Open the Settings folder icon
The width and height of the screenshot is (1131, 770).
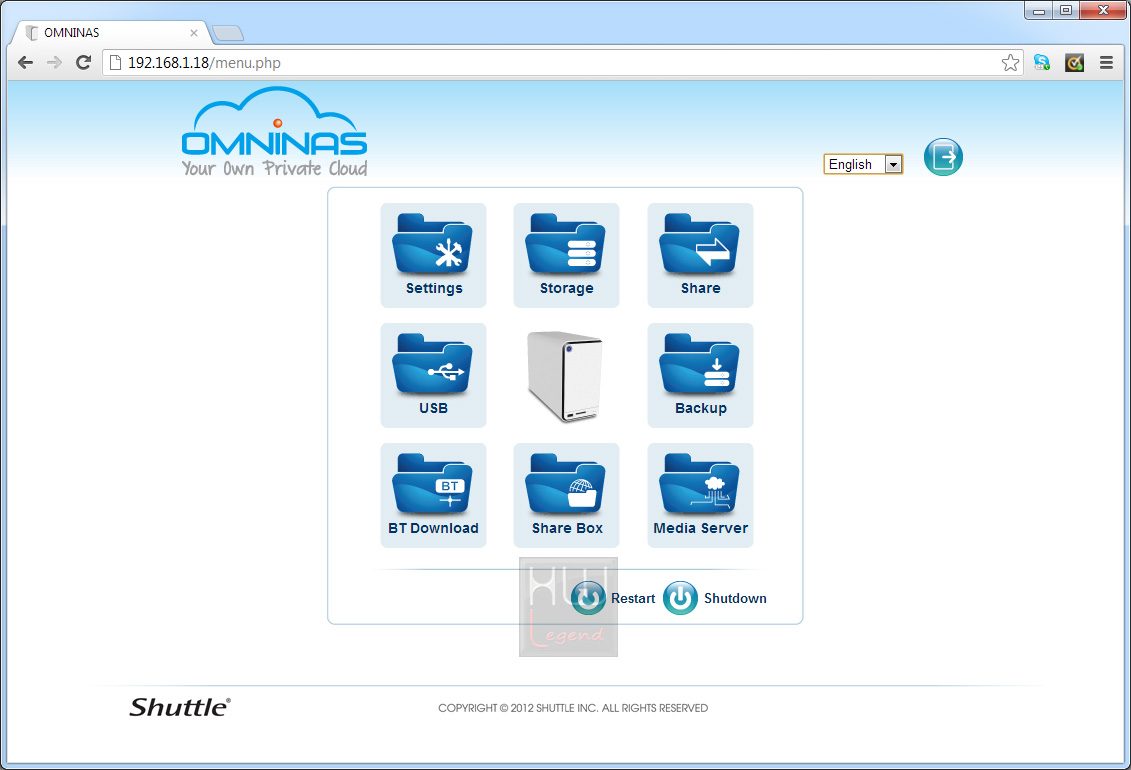[x=433, y=255]
